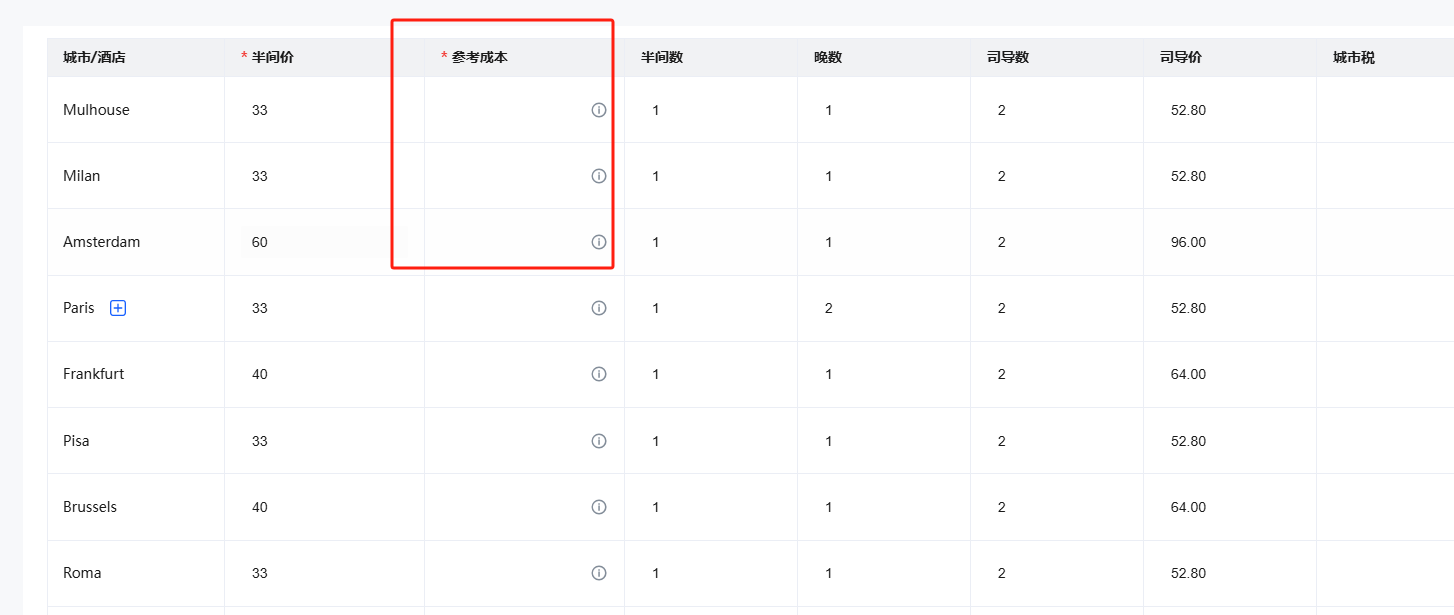
Task: Click the 半间数 value for Pisa
Action: pyautogui.click(x=656, y=441)
